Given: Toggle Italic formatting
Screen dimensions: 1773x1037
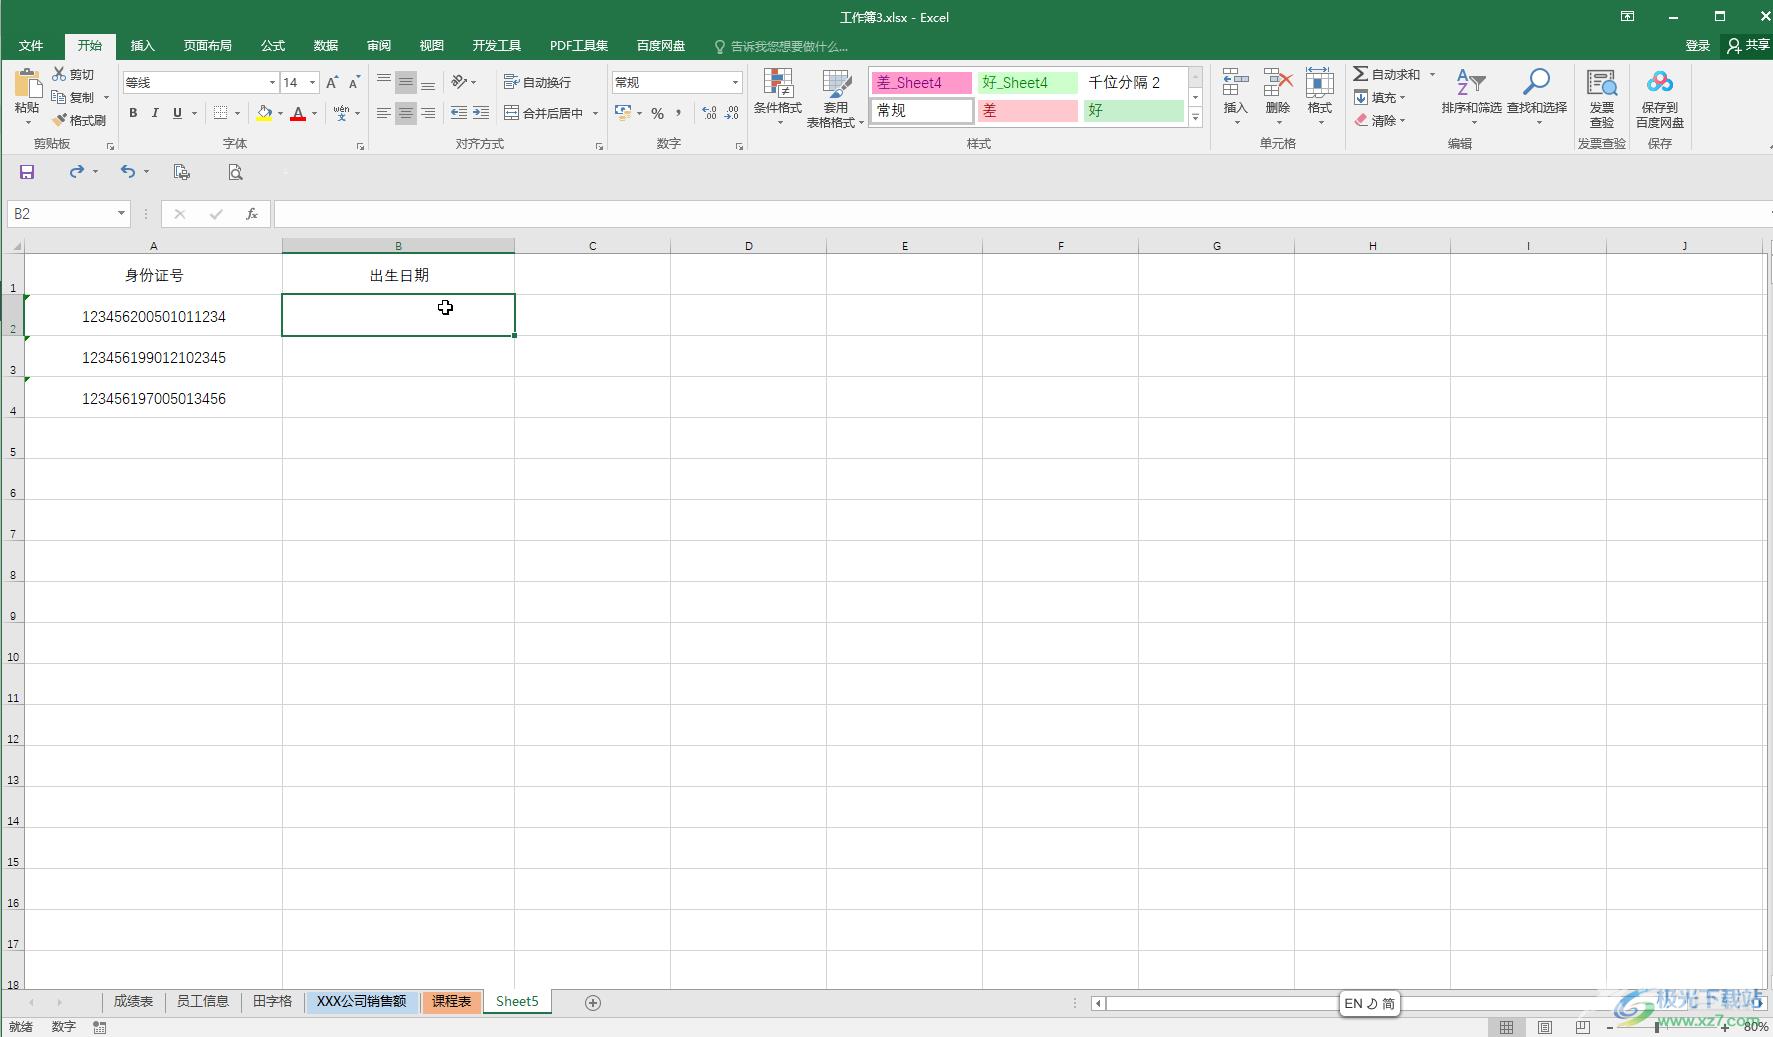Looking at the screenshot, I should click(x=155, y=113).
